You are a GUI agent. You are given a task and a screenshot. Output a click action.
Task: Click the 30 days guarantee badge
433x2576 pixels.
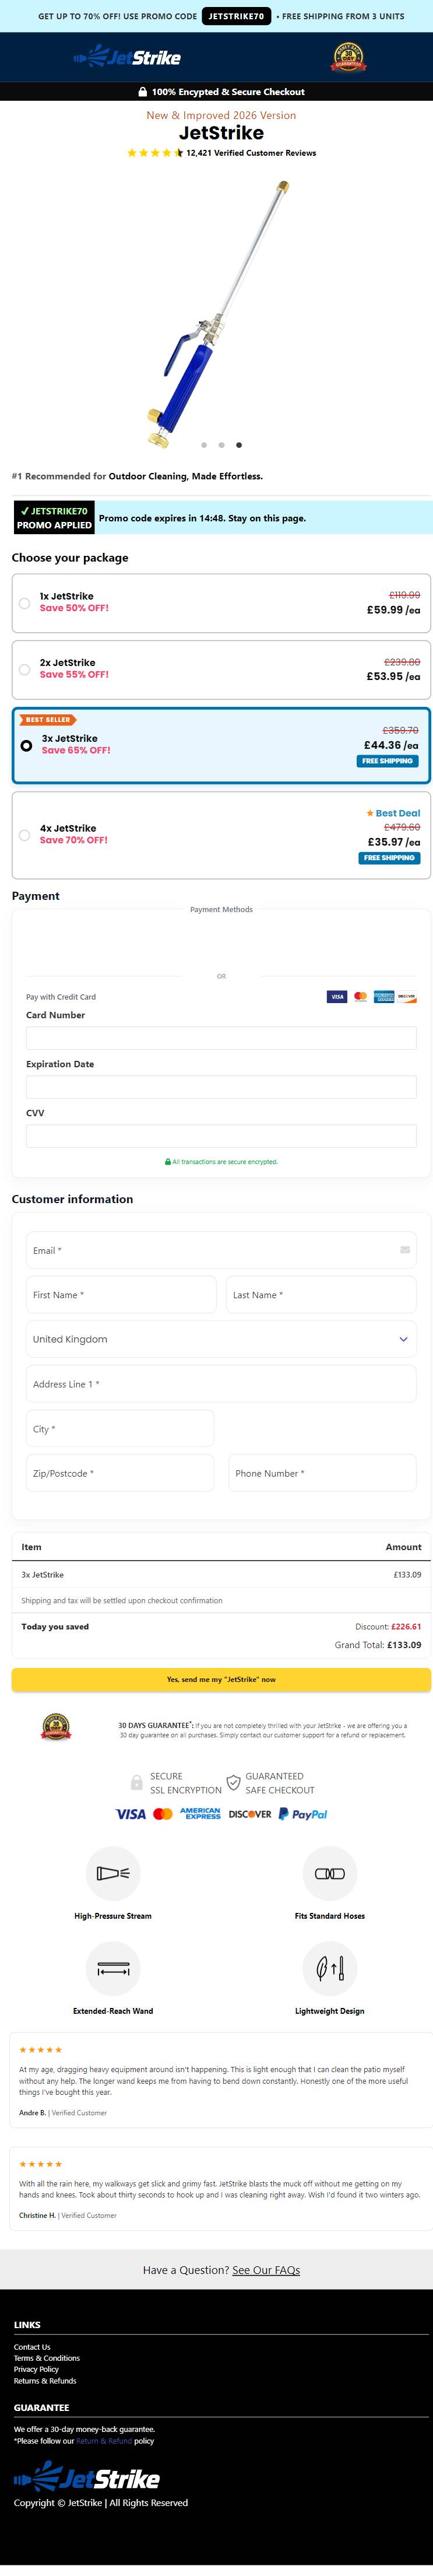(x=56, y=1727)
